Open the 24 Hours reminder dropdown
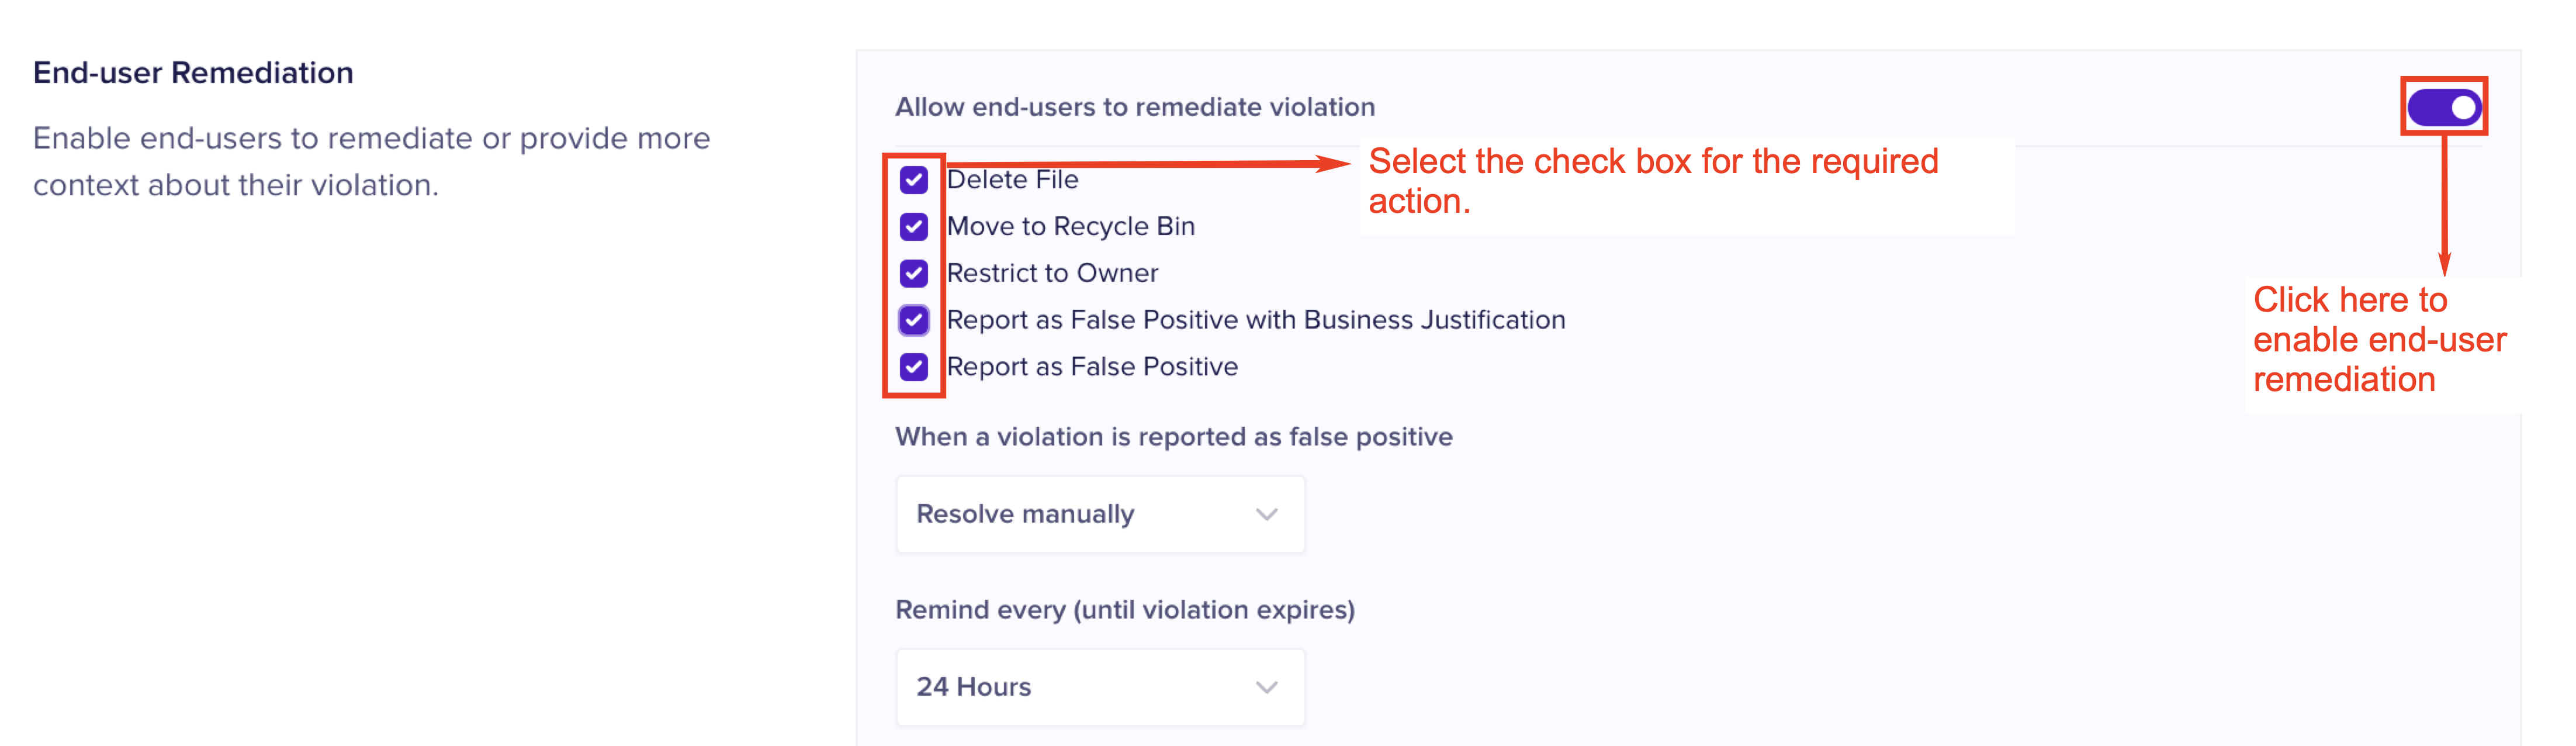The height and width of the screenshot is (746, 2576). 1099,687
